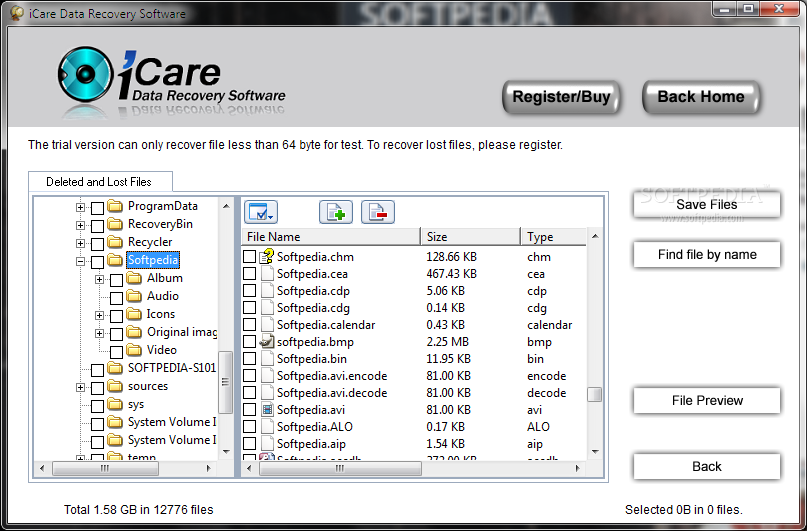The image size is (807, 531).
Task: Click the Save Files button
Action: click(707, 204)
